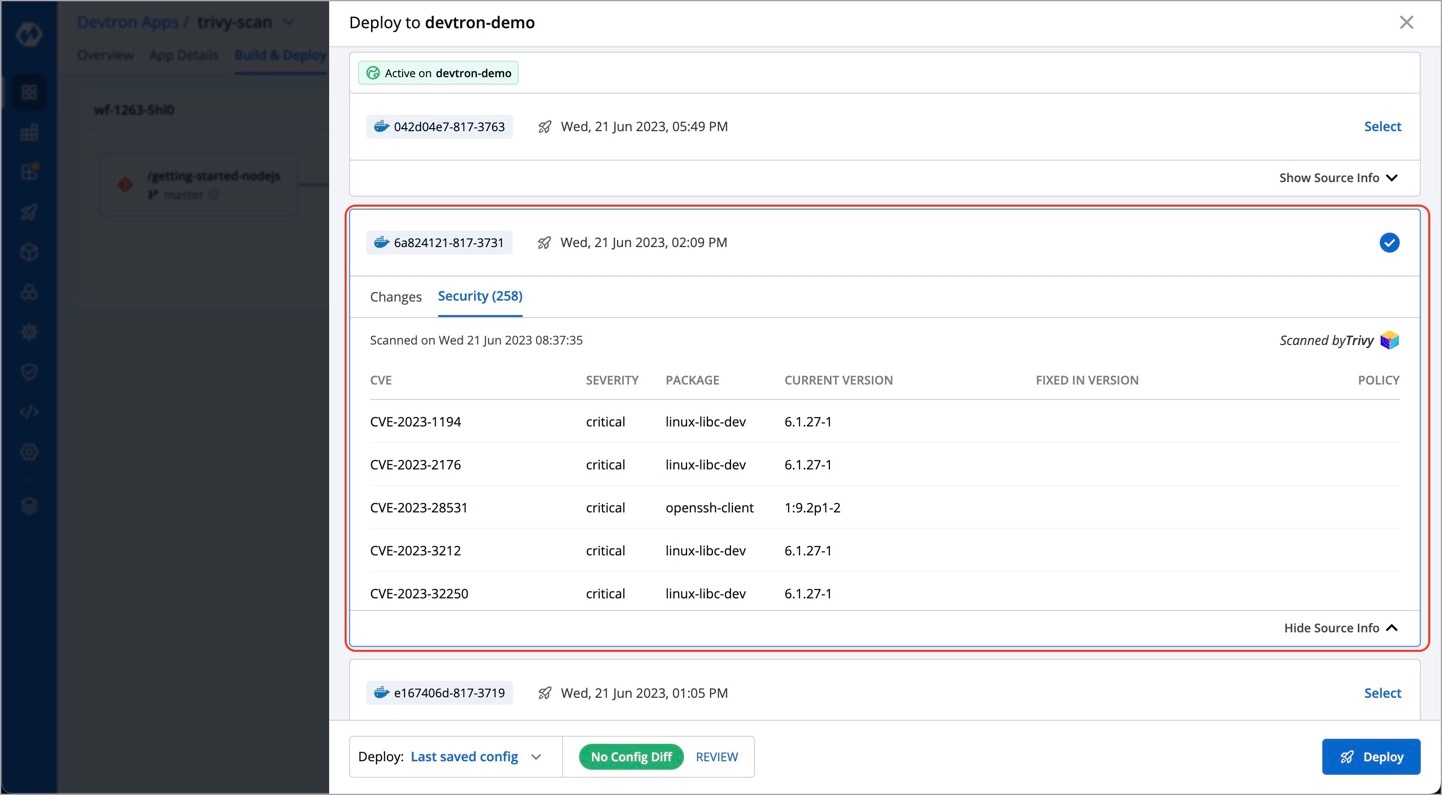Open the cube icon in sidebar
This screenshot has height=795, width=1442.
29,252
